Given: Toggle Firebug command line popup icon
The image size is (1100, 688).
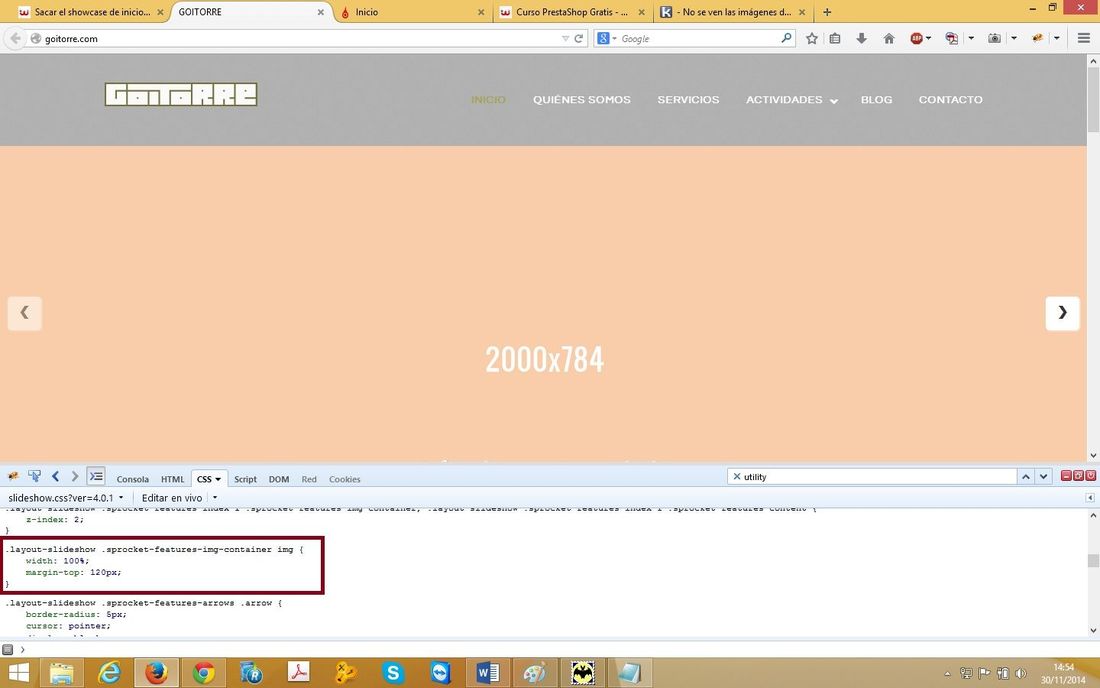Looking at the screenshot, I should pyautogui.click(x=96, y=476).
